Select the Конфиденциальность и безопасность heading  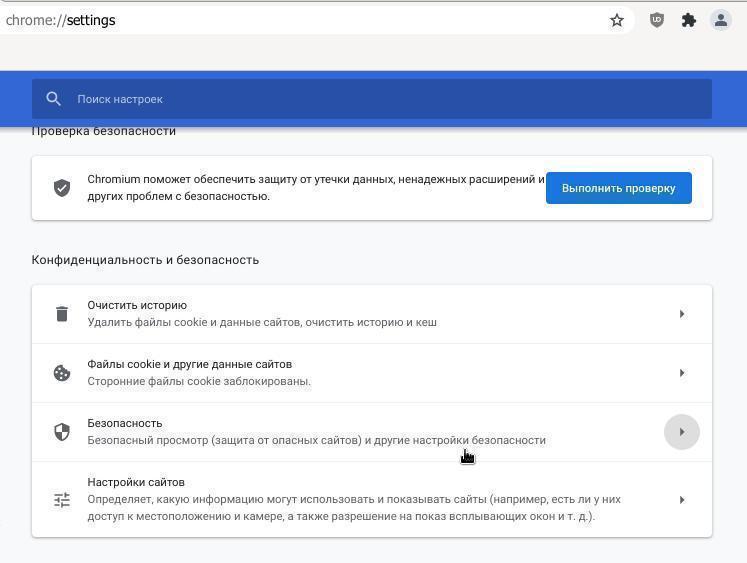(145, 260)
